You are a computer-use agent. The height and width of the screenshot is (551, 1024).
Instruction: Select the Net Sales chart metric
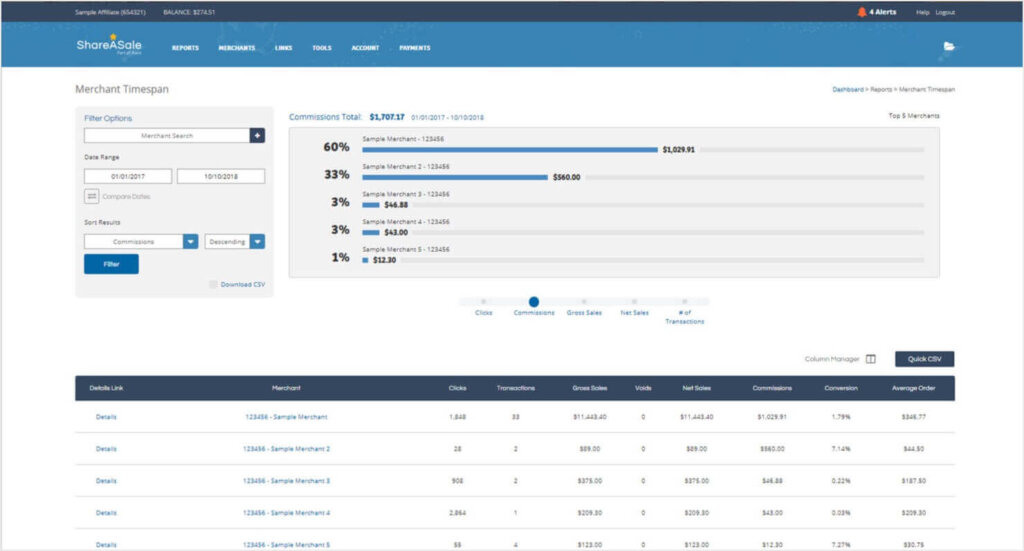634,302
